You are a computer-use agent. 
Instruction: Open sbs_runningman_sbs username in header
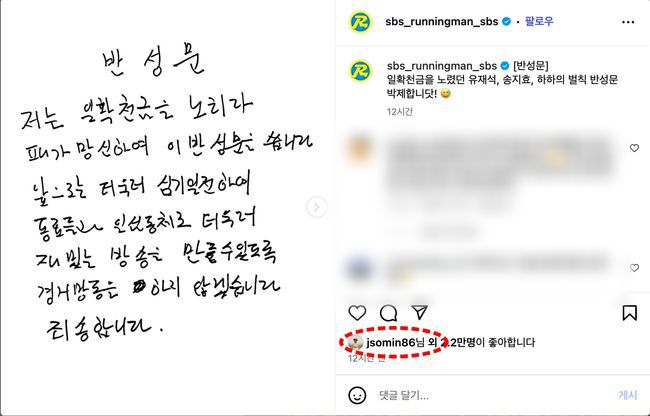point(441,22)
